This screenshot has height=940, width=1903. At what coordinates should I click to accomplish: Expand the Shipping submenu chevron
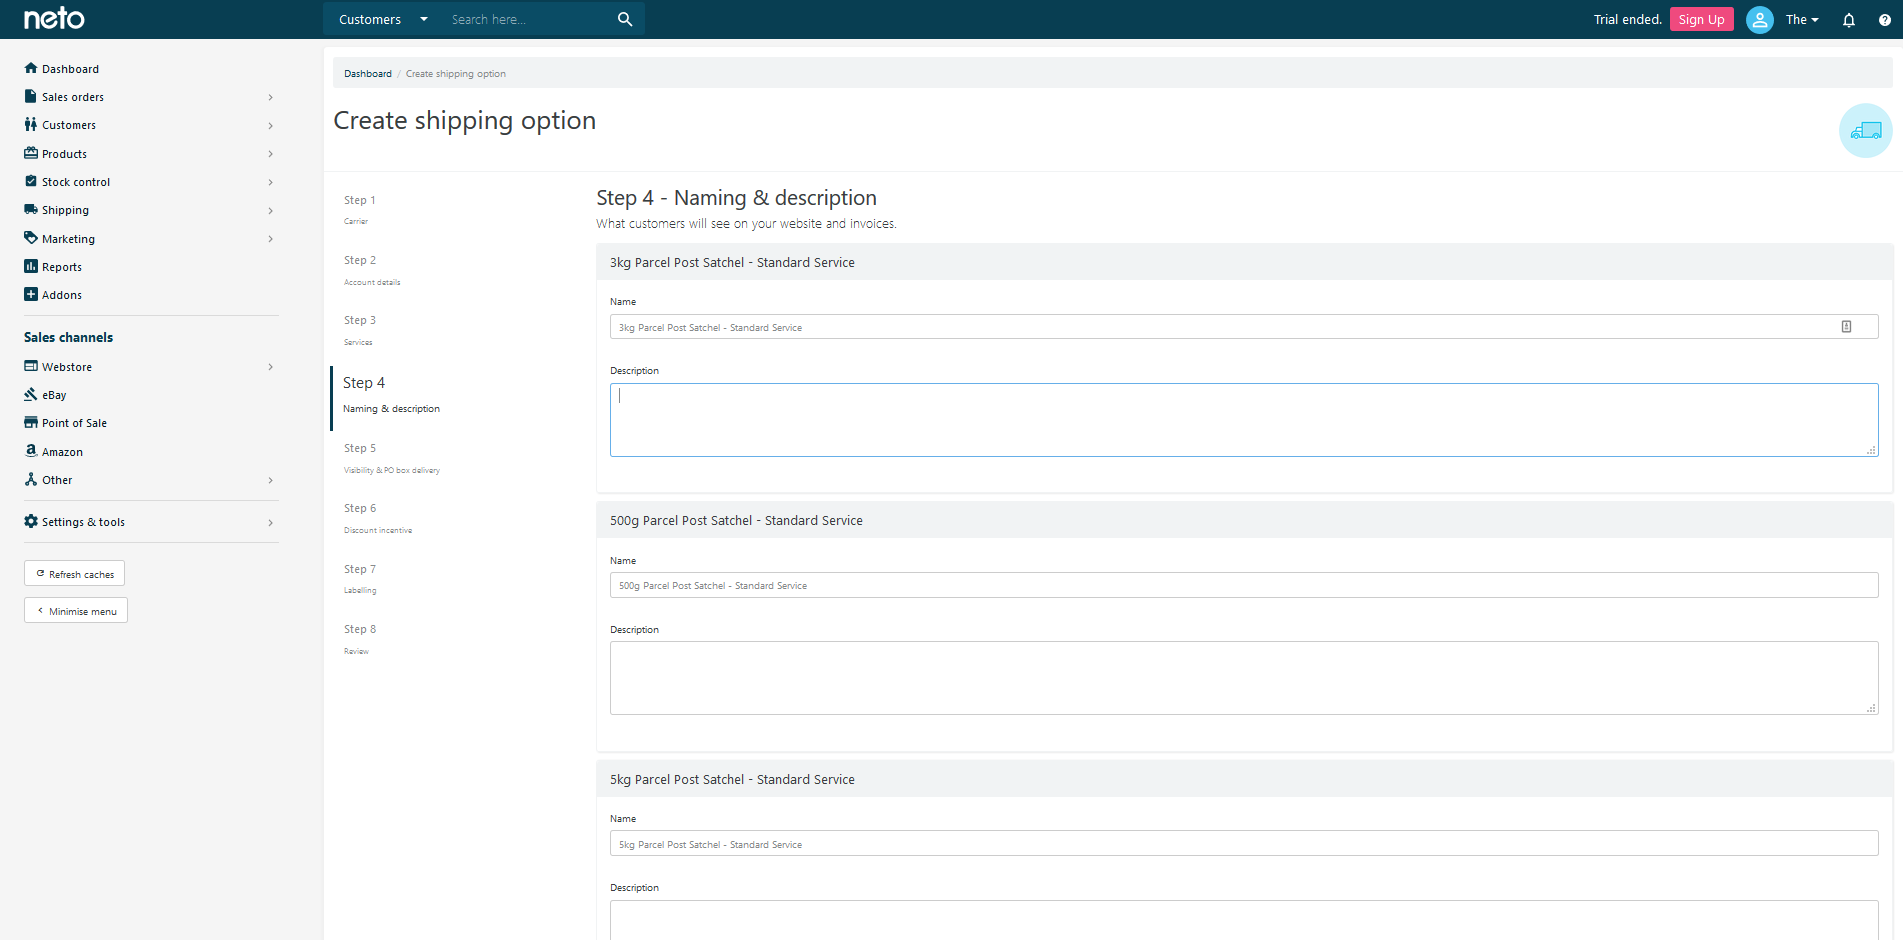coord(270,210)
